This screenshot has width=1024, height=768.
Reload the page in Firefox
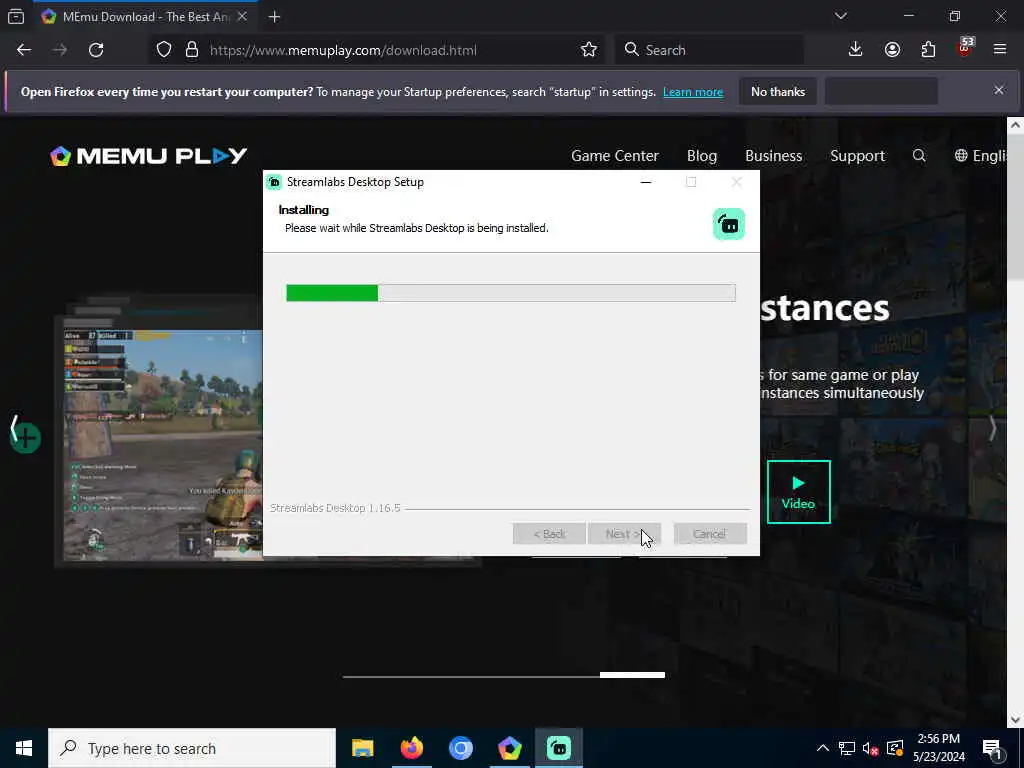click(x=96, y=50)
